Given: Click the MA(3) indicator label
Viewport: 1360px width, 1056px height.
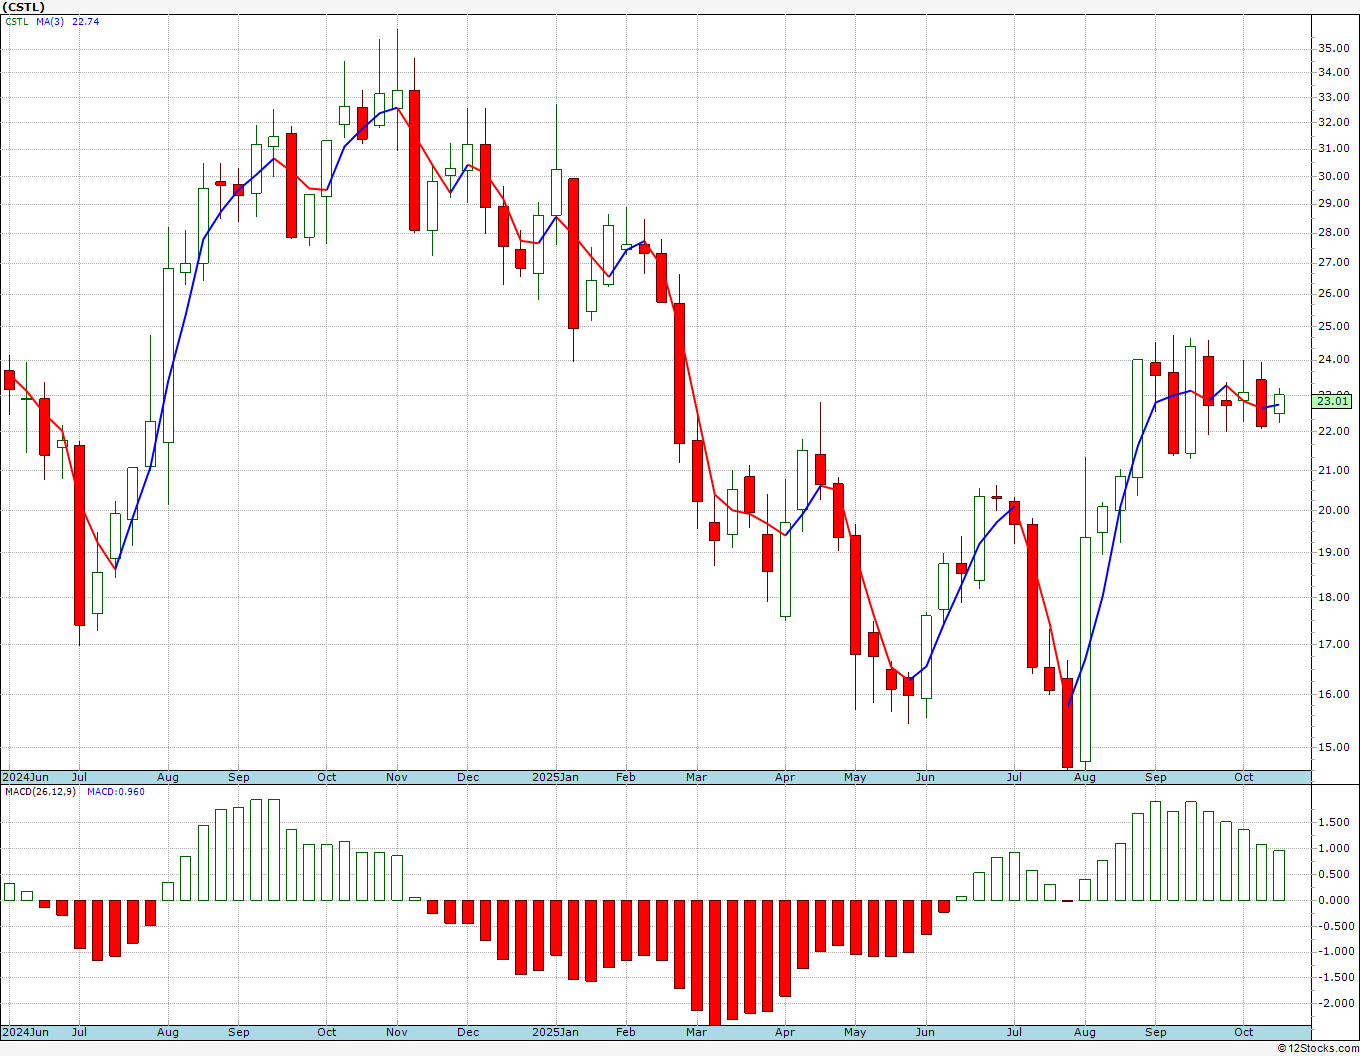Looking at the screenshot, I should tap(50, 22).
